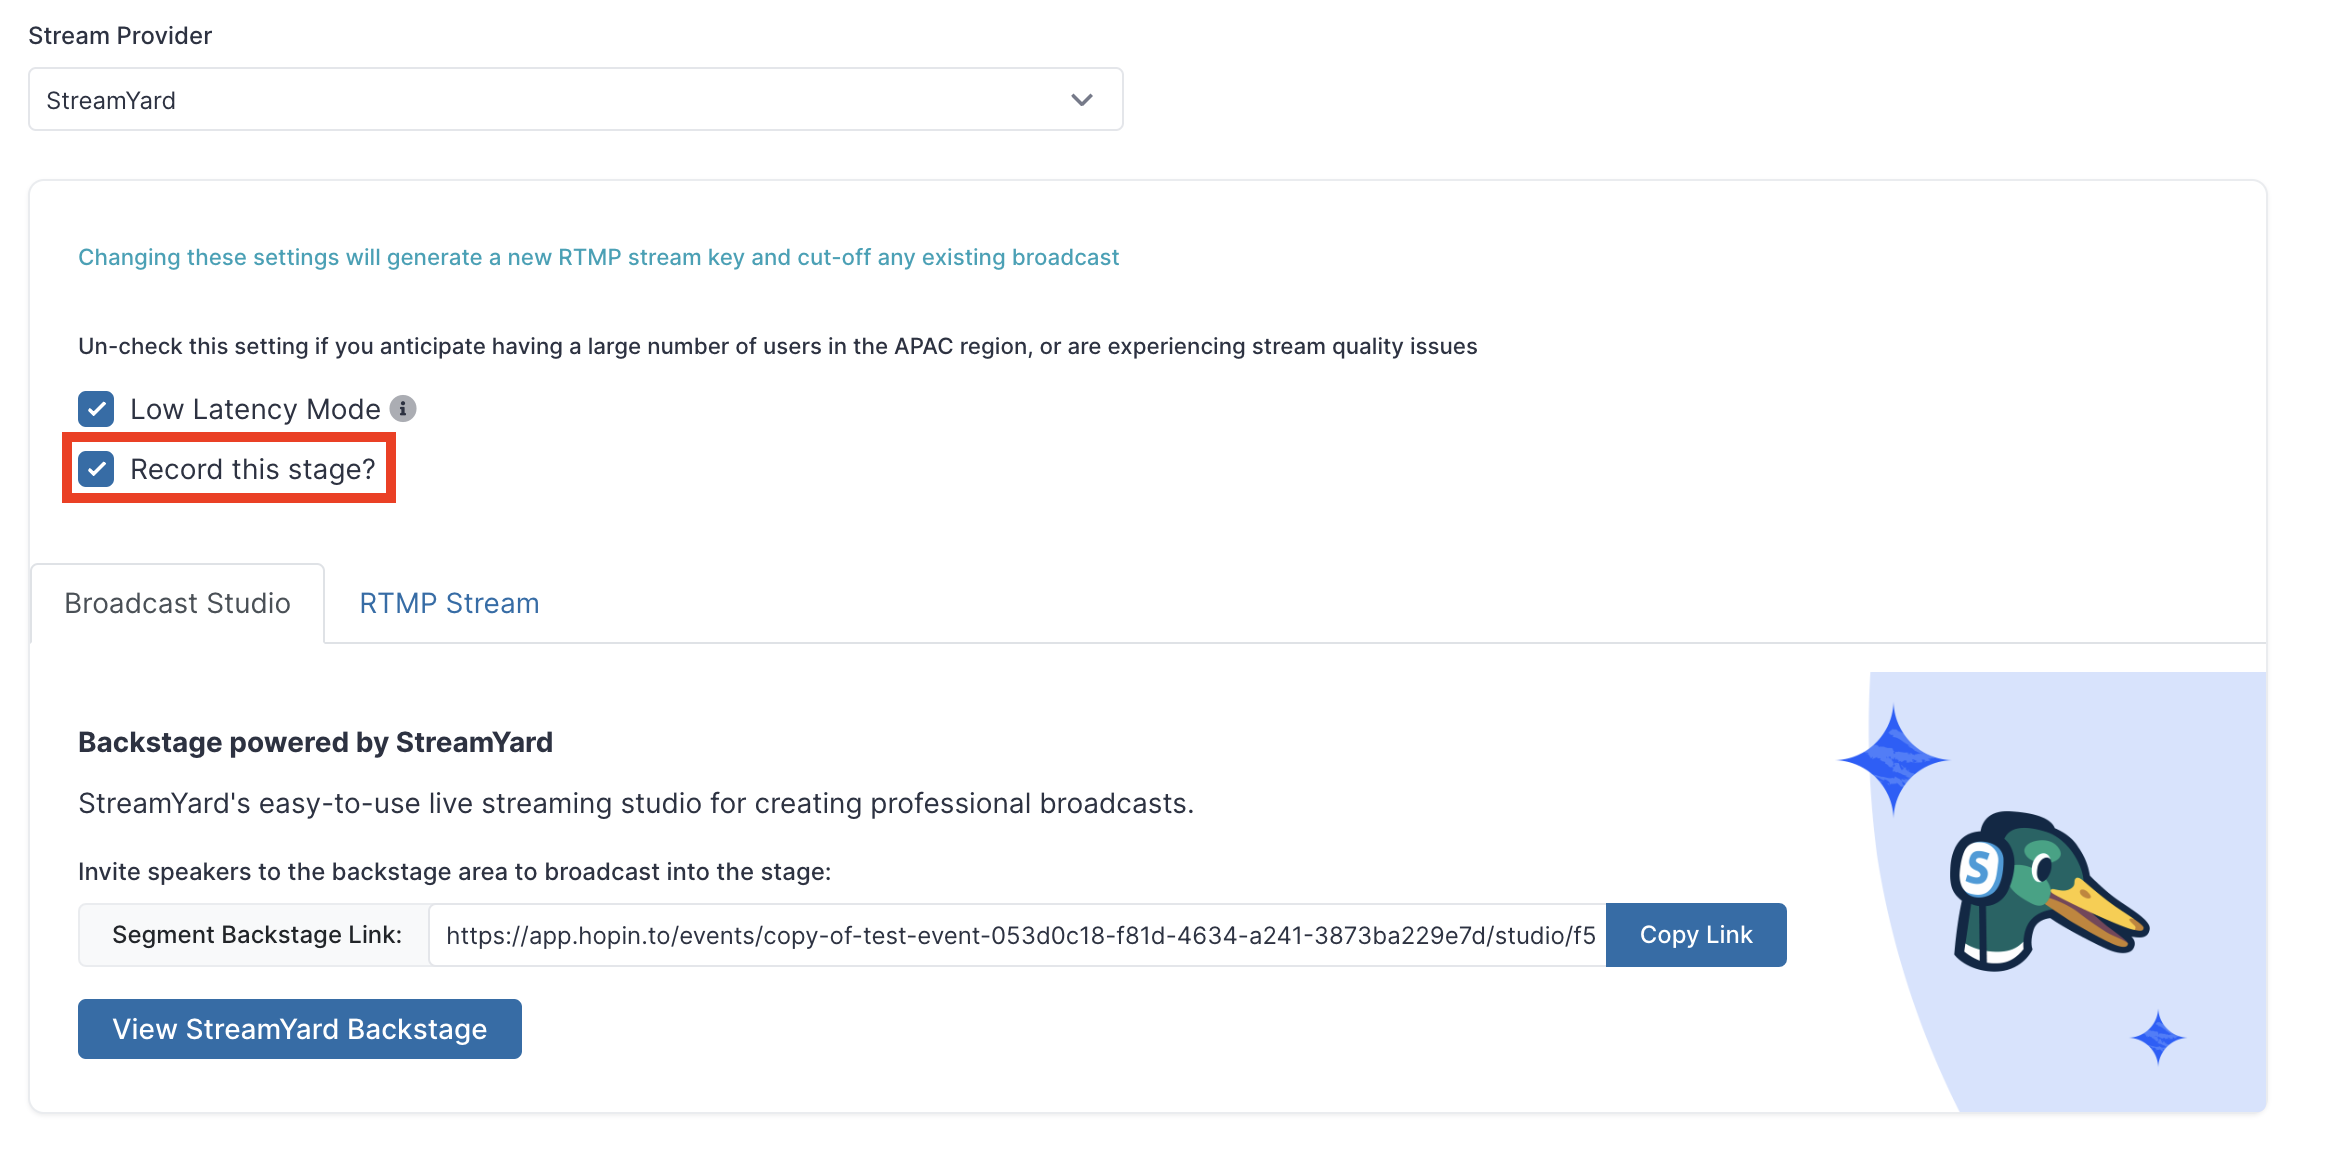Click the APAC region un-check setting notice
This screenshot has width=2338, height=1156.
[x=777, y=346]
